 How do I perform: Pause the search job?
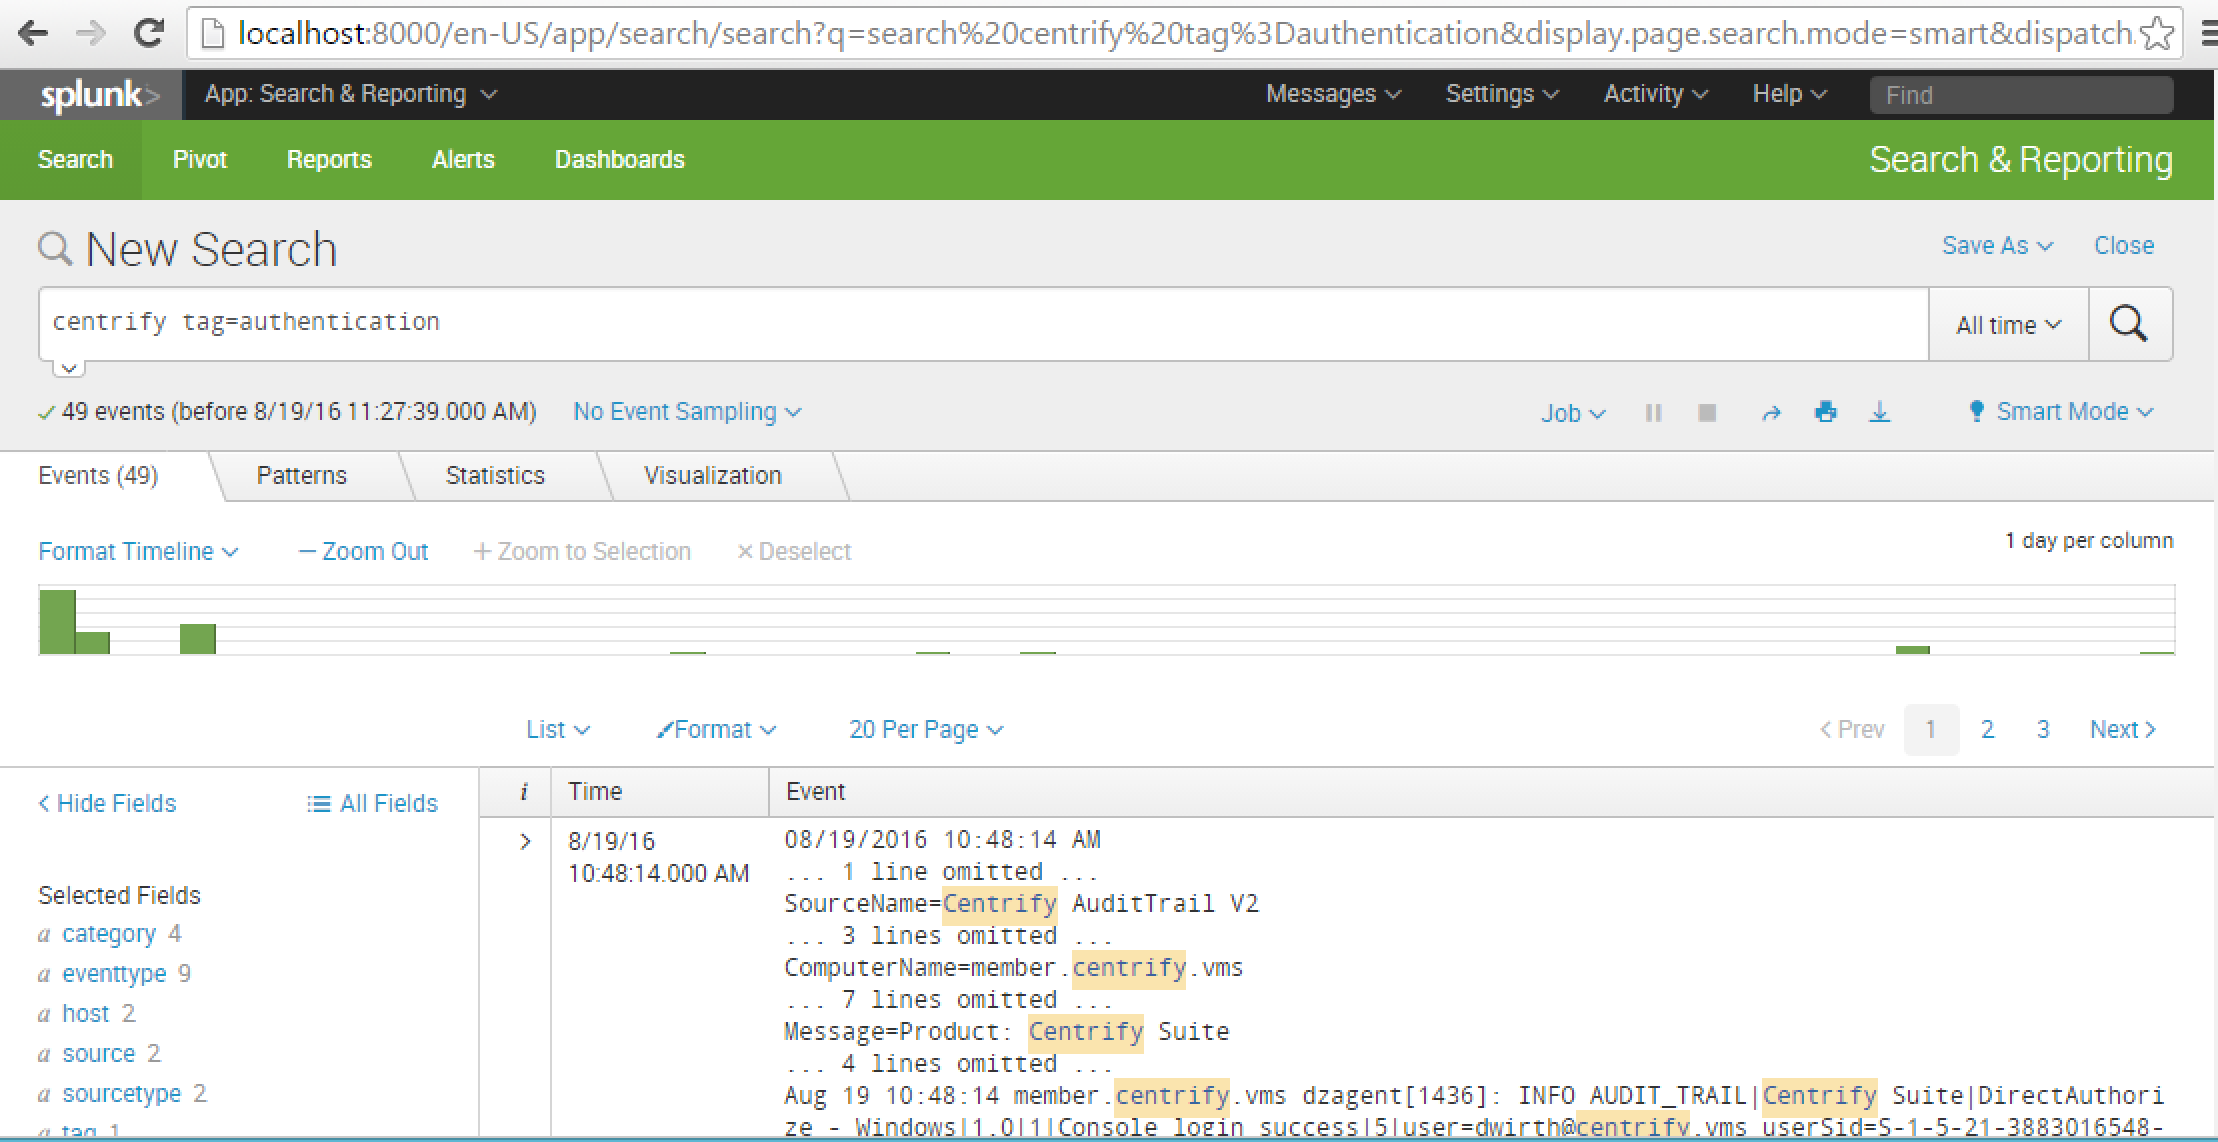coord(1654,412)
